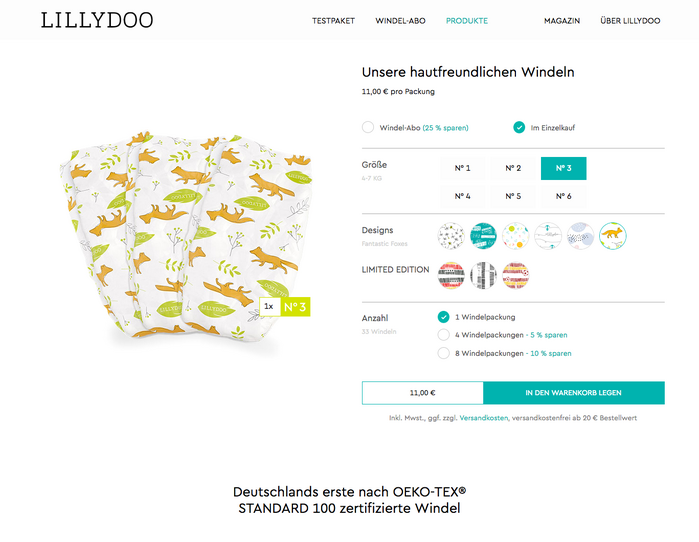Select the fox design swatch
This screenshot has width=699, height=542.
pos(612,236)
